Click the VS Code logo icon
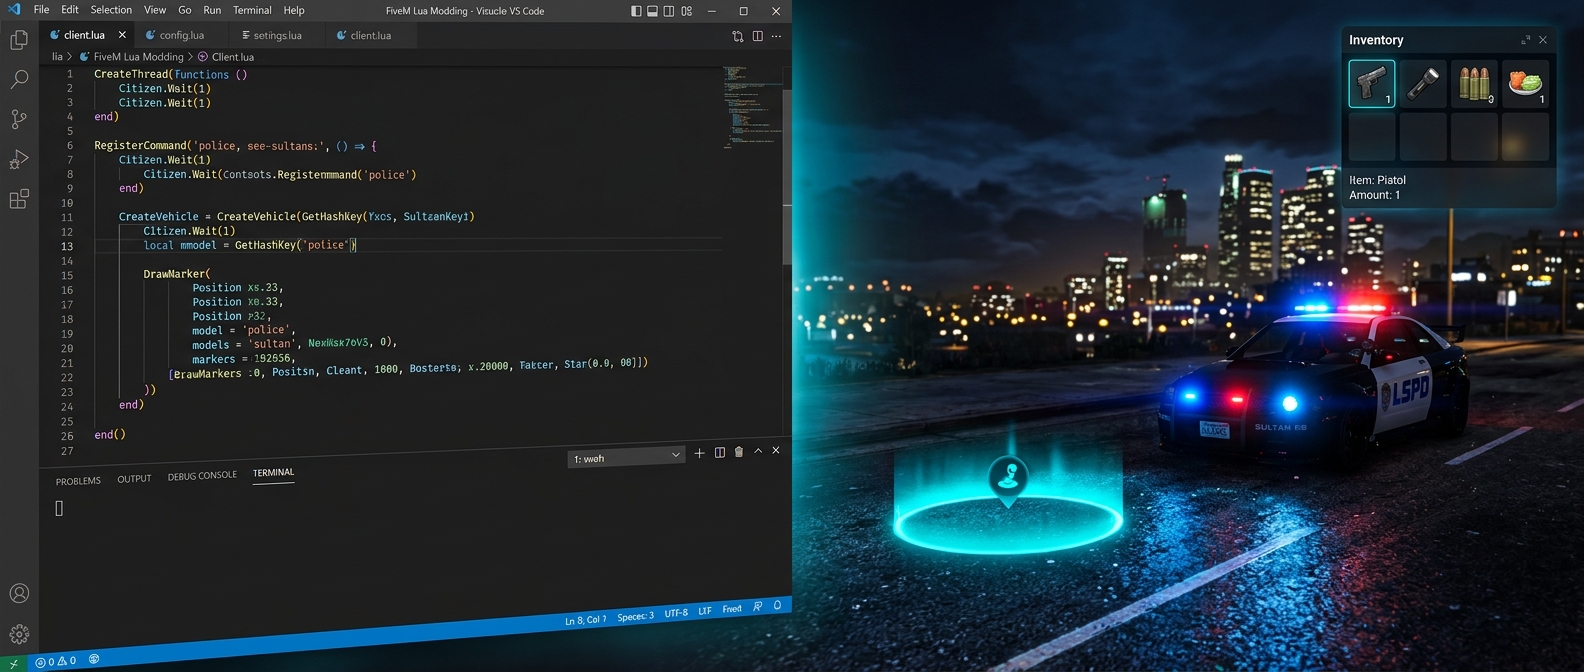The width and height of the screenshot is (1584, 672). click(x=14, y=10)
